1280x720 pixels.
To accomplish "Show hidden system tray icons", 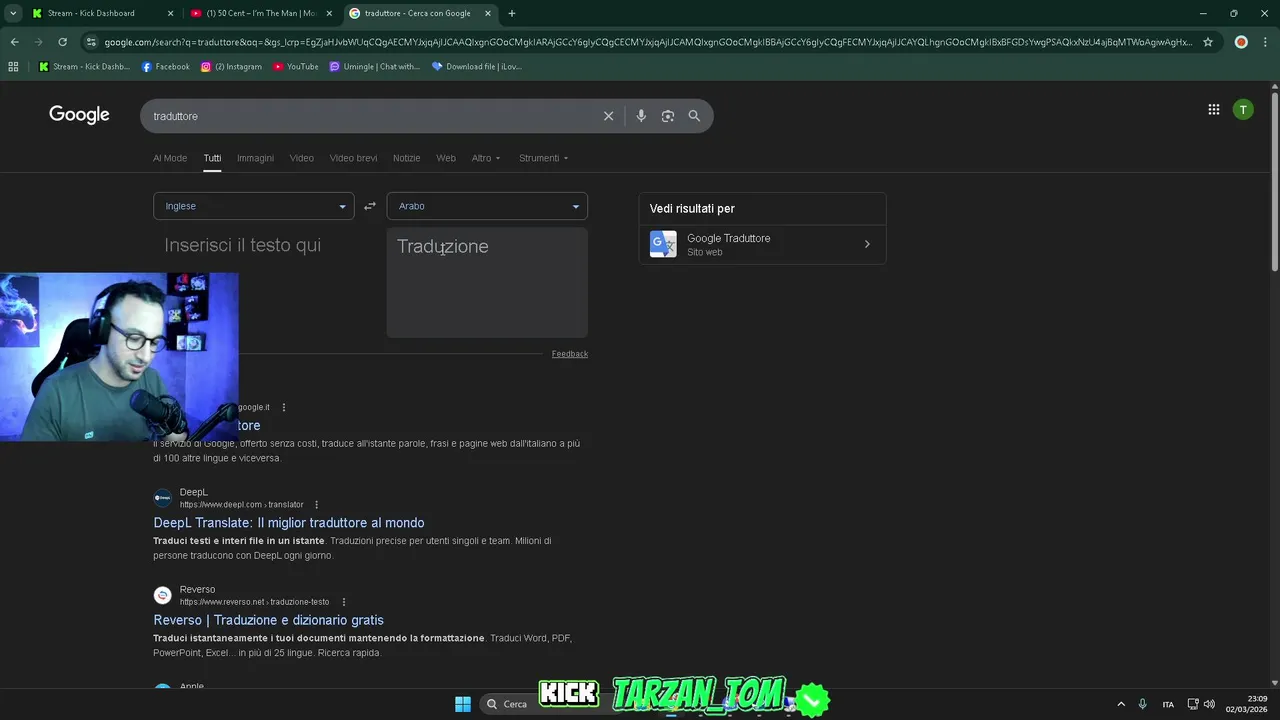I will 1121,704.
